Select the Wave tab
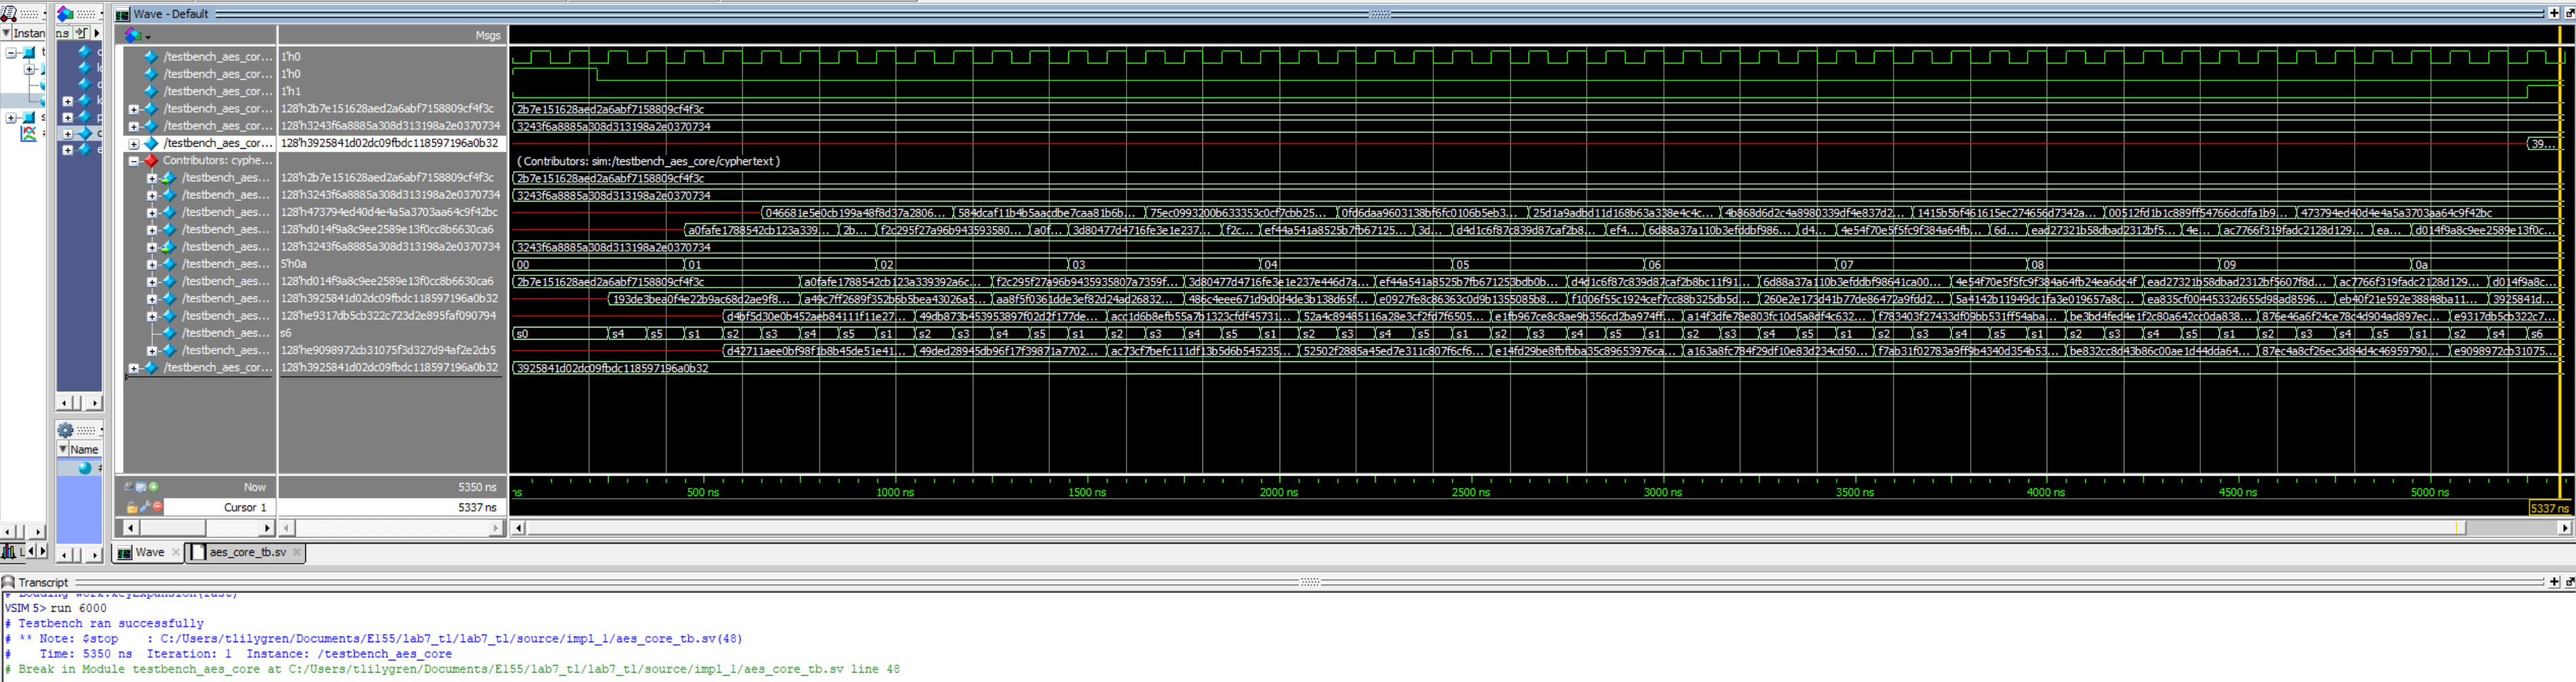This screenshot has height=682, width=2576. pyautogui.click(x=148, y=552)
